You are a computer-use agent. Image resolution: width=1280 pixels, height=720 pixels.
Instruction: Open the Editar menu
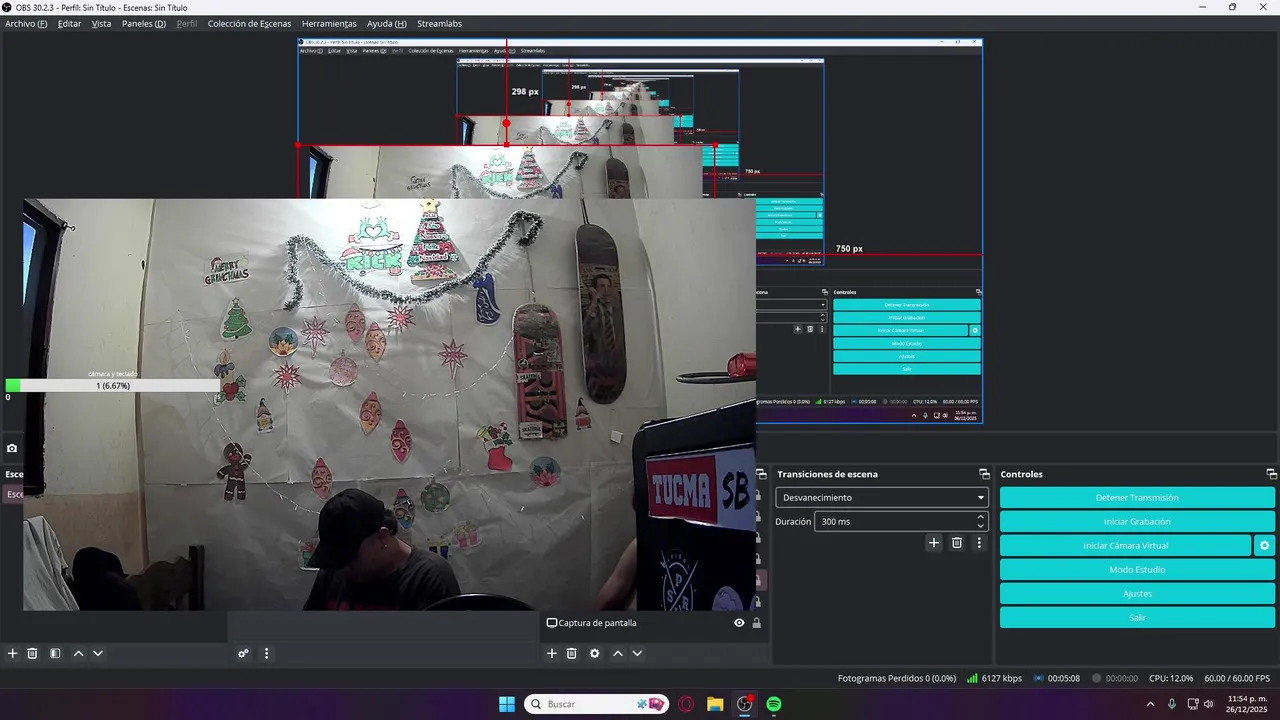[69, 23]
